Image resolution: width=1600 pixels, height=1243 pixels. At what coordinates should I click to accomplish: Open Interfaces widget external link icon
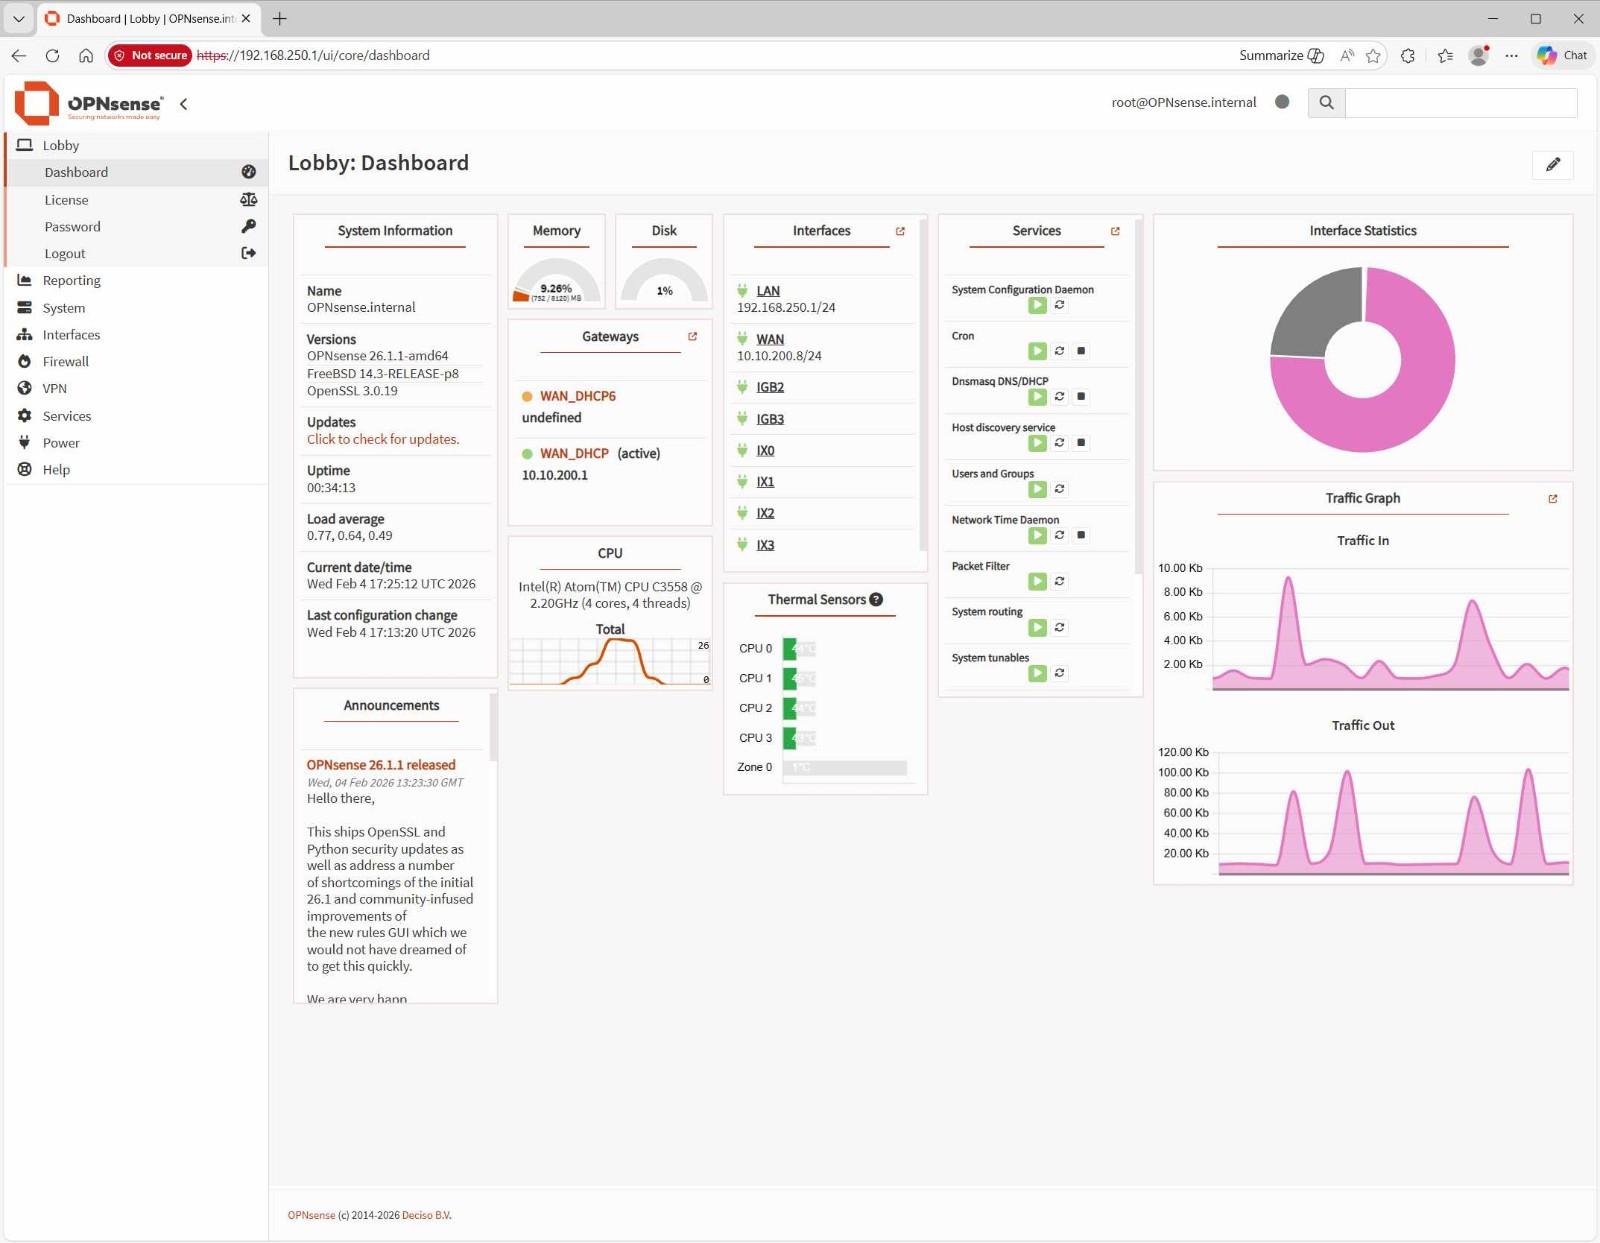[900, 231]
